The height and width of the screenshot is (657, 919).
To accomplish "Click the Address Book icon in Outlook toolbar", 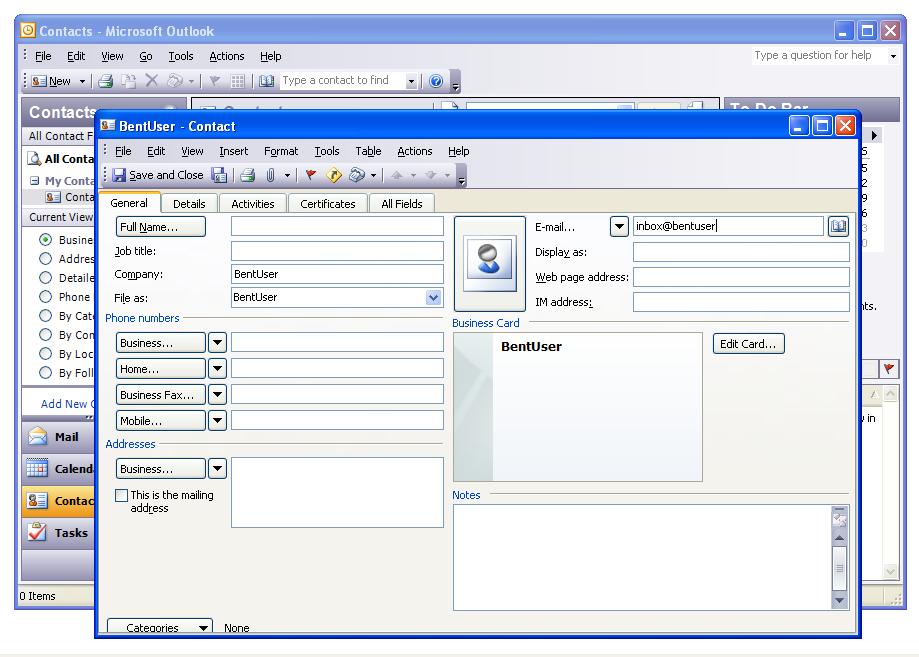I will [x=266, y=81].
